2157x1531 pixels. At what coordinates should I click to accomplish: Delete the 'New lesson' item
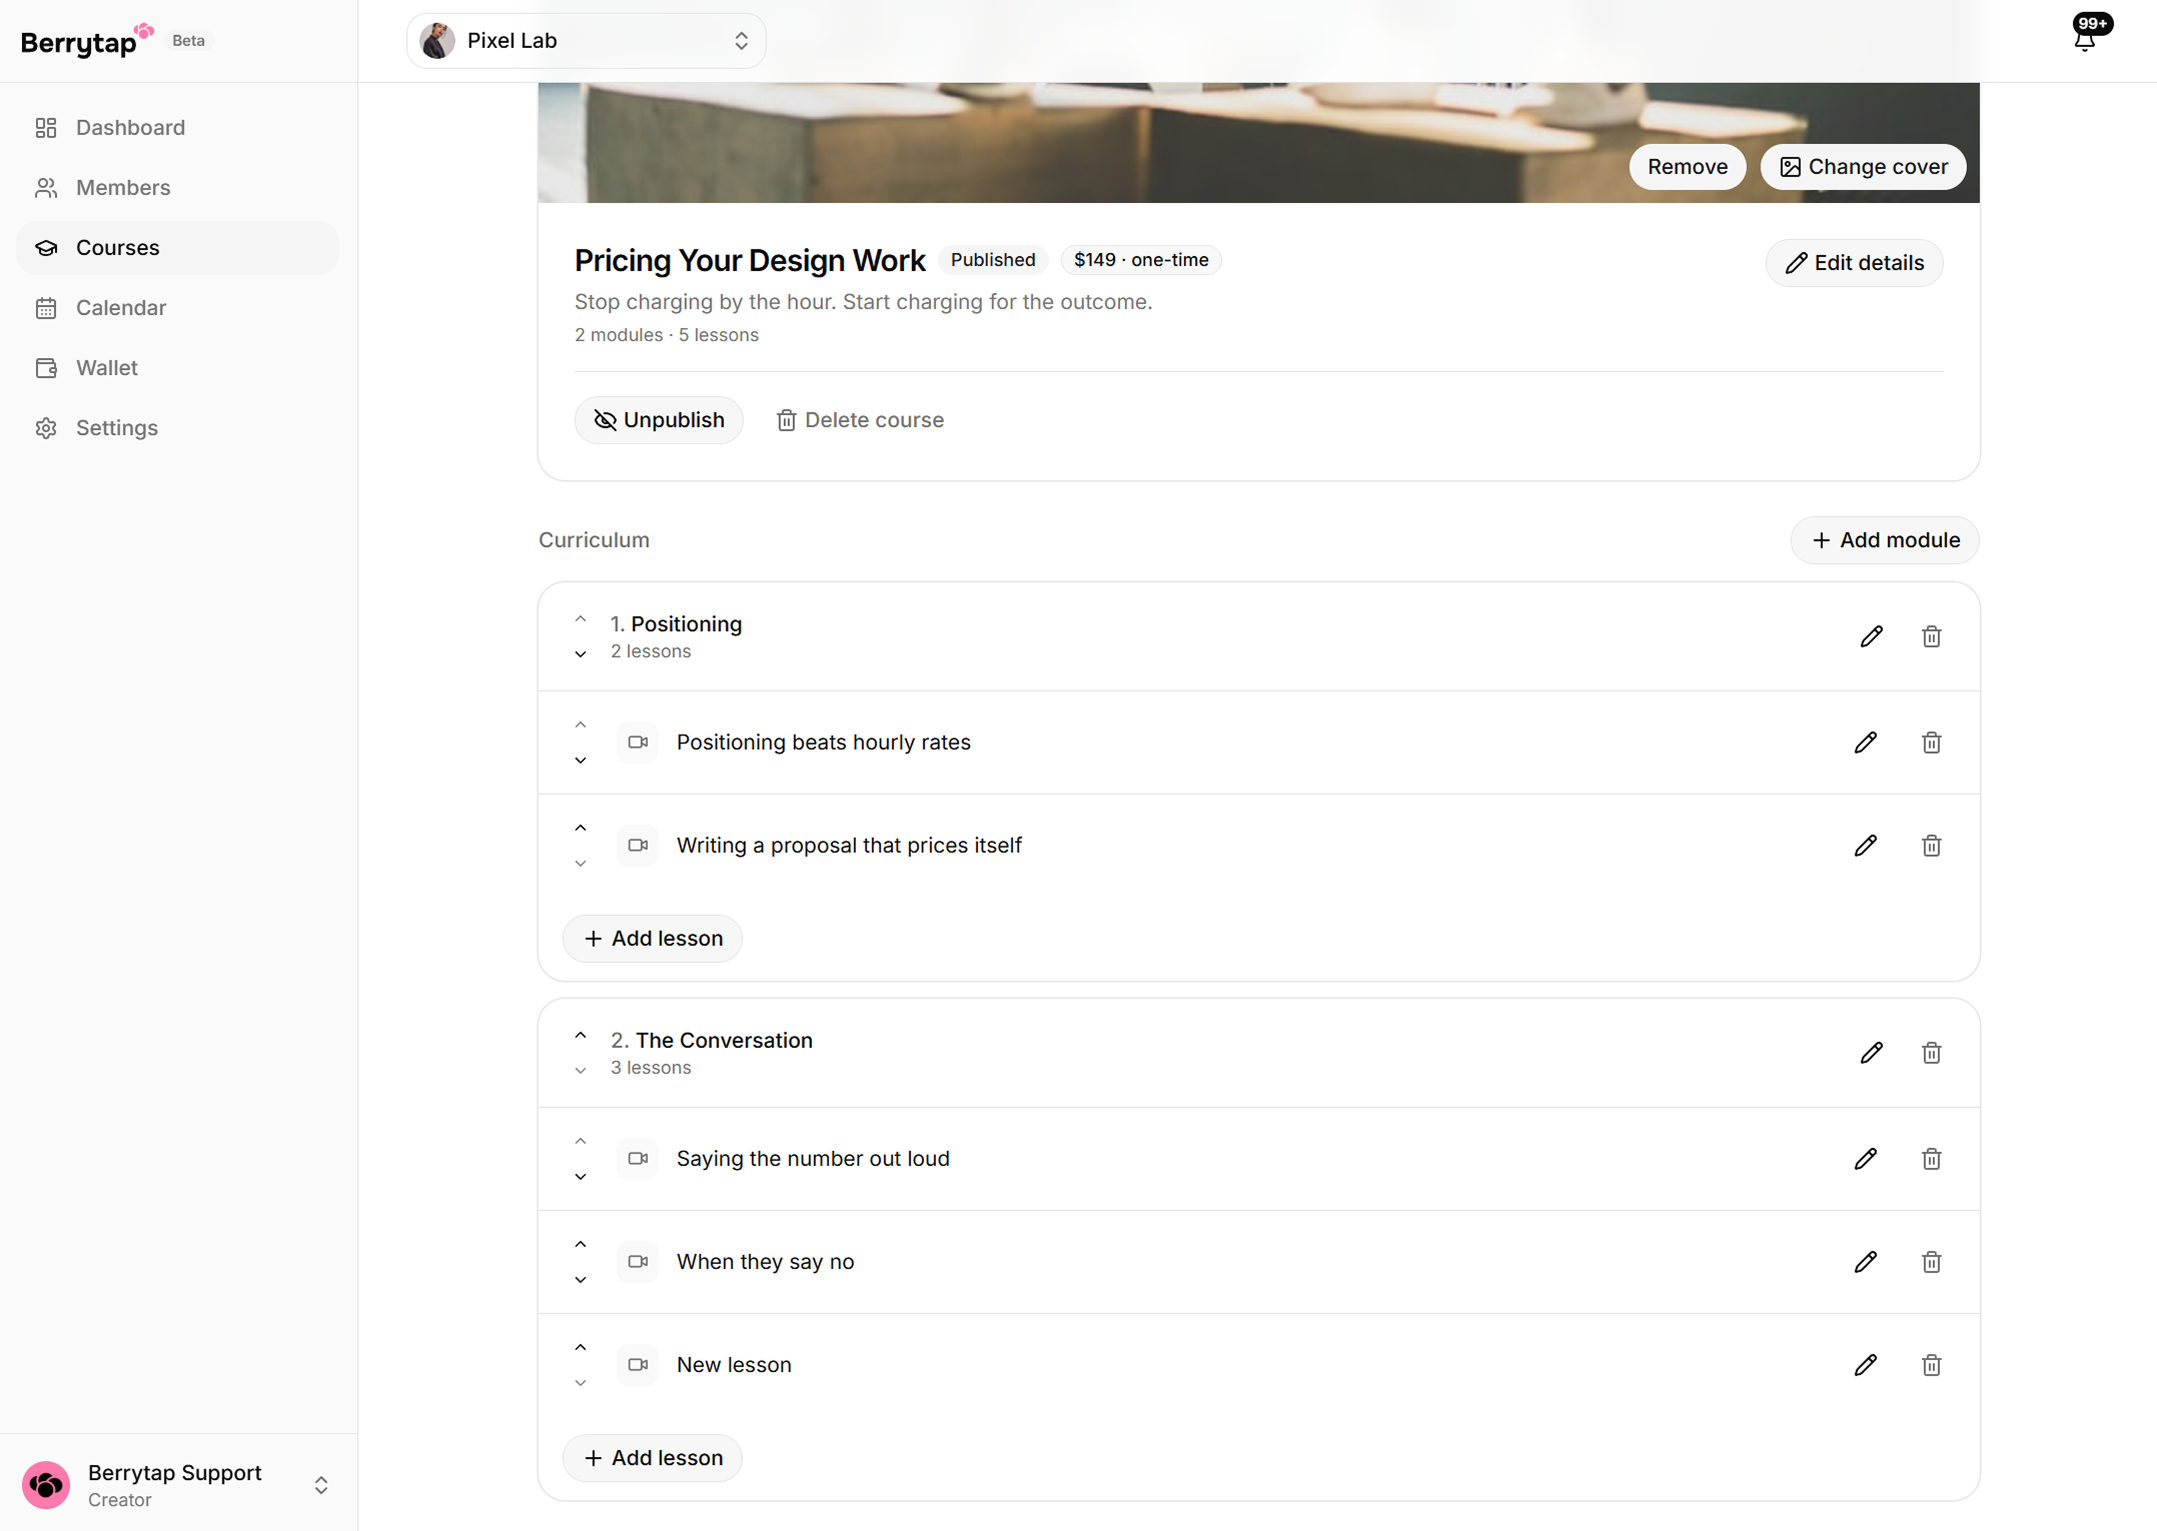1931,1364
